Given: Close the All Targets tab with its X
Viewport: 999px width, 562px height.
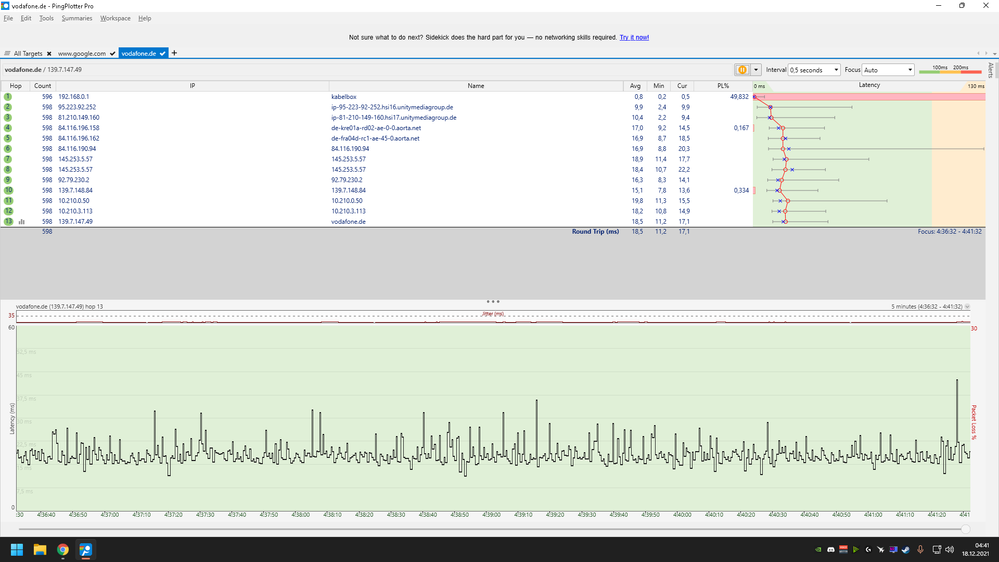Looking at the screenshot, I should pyautogui.click(x=49, y=54).
